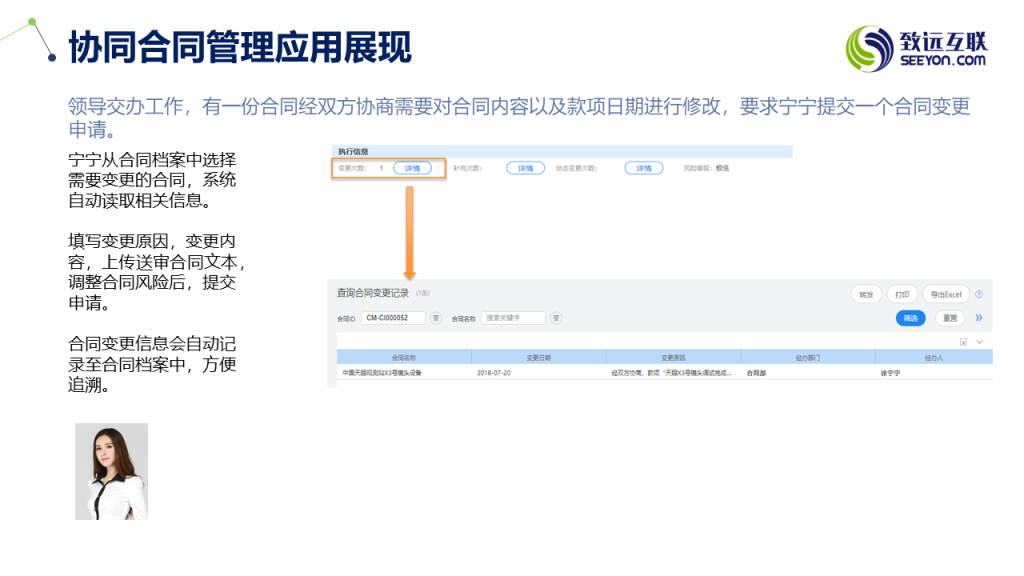This screenshot has width=1024, height=576.
Task: Click the help question mark icon
Action: tap(979, 295)
